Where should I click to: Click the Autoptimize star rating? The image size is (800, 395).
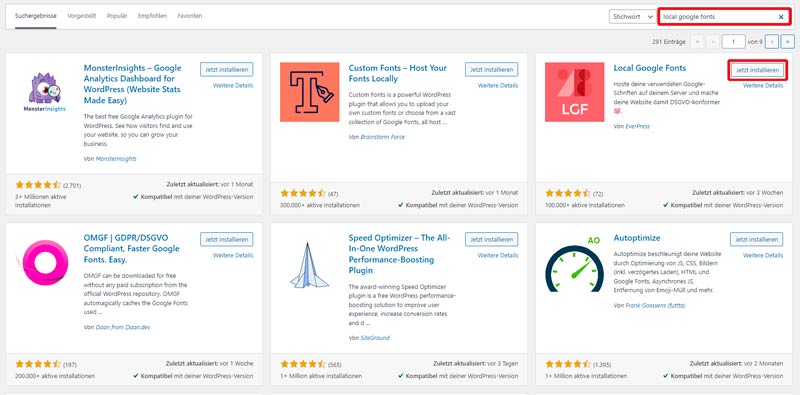568,364
